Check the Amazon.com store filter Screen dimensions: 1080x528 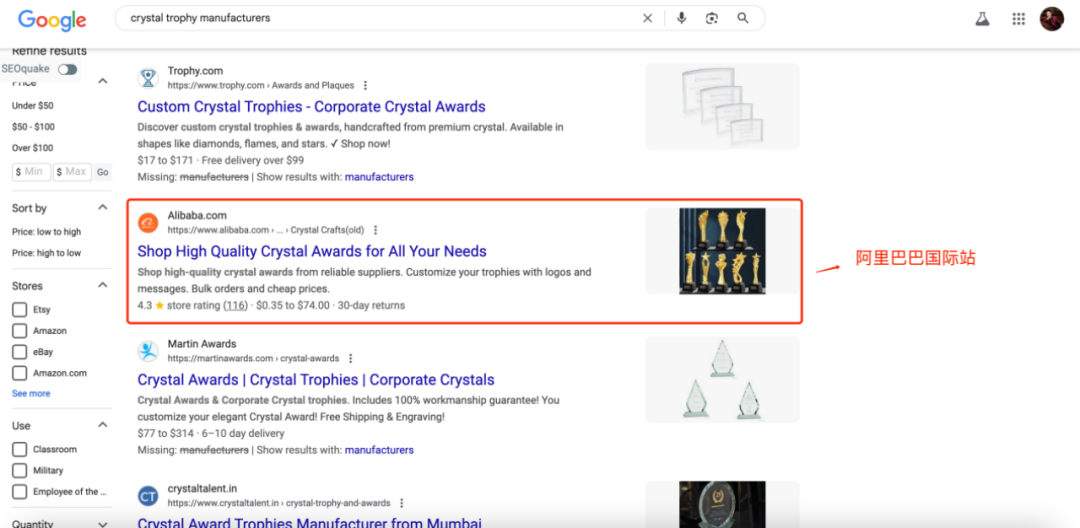pyautogui.click(x=20, y=373)
